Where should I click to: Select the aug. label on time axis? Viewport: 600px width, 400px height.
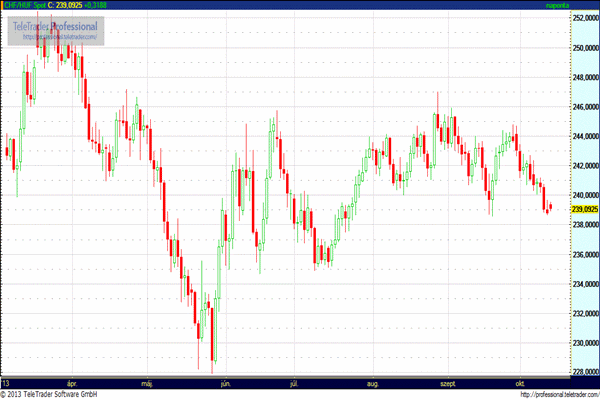point(373,383)
